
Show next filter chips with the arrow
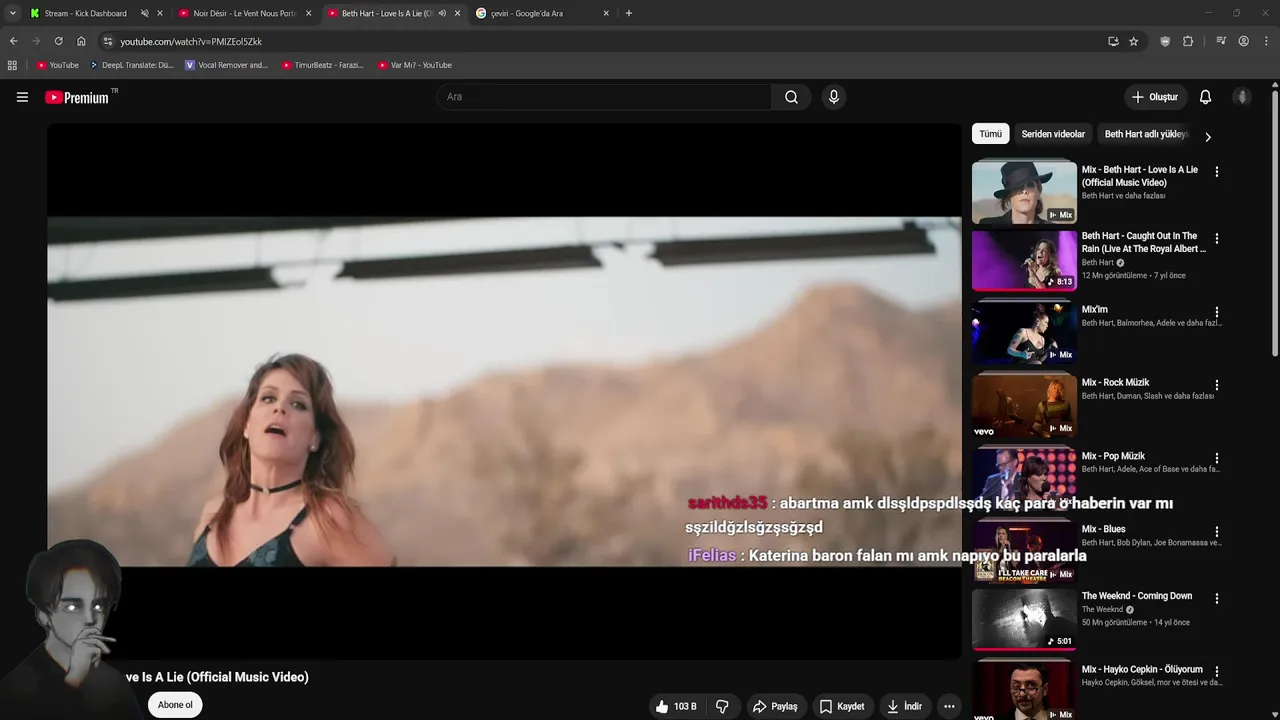click(x=1207, y=137)
